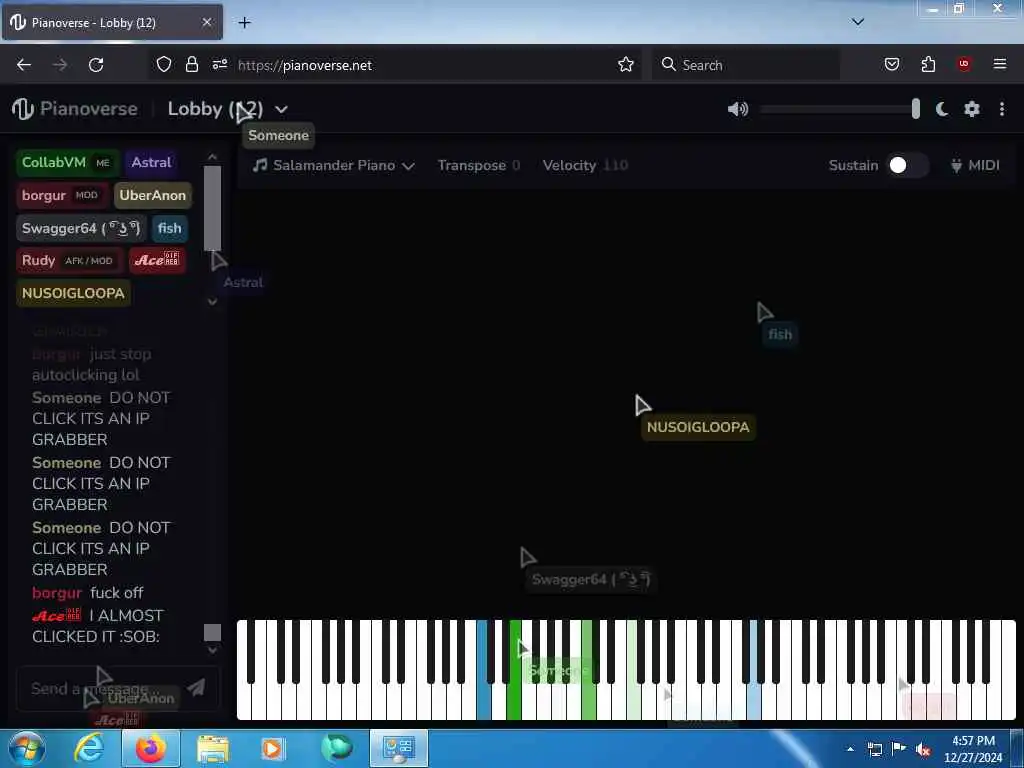1024x768 pixels.
Task: Click the Velocity control
Action: pos(585,166)
